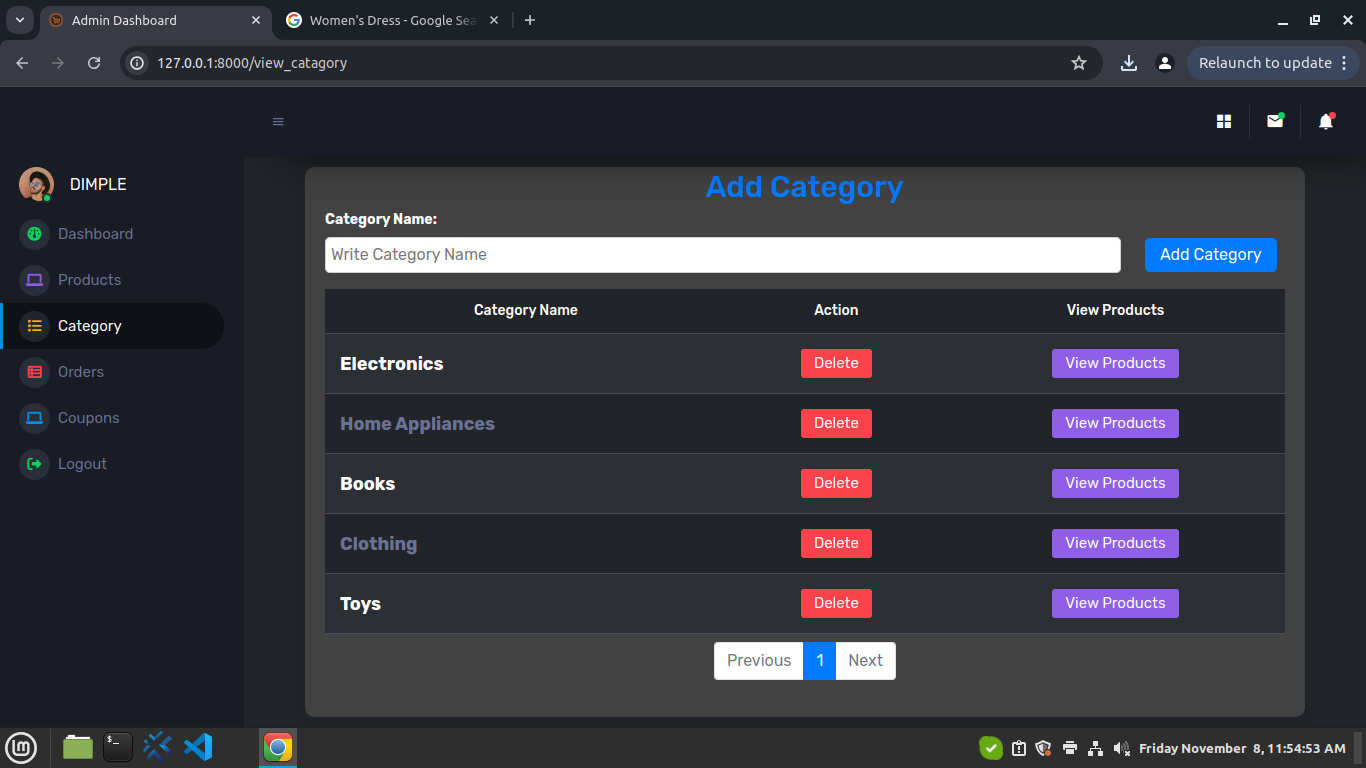
Task: Go back in browser history
Action: [x=22, y=63]
